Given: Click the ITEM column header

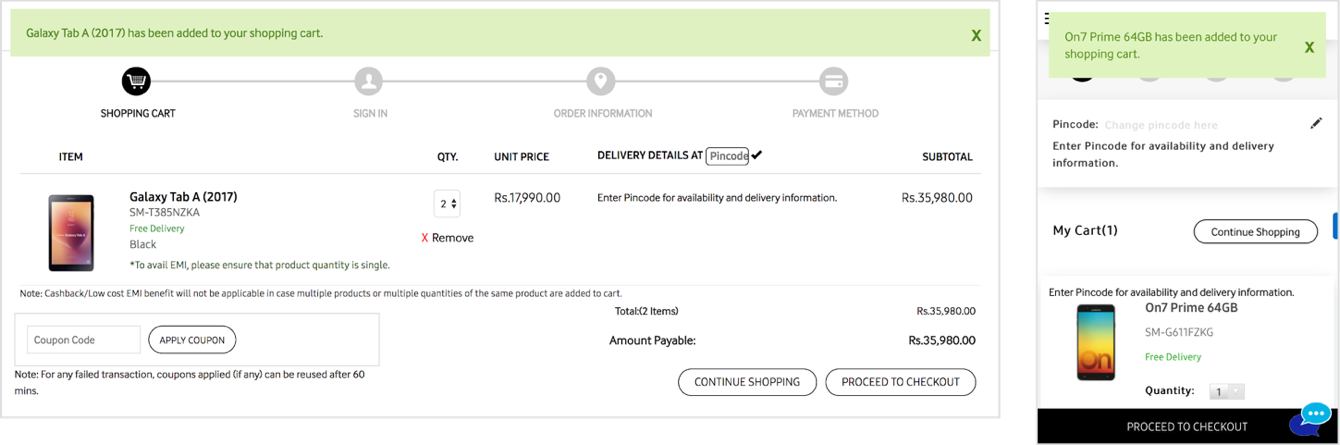Looking at the screenshot, I should point(71,157).
